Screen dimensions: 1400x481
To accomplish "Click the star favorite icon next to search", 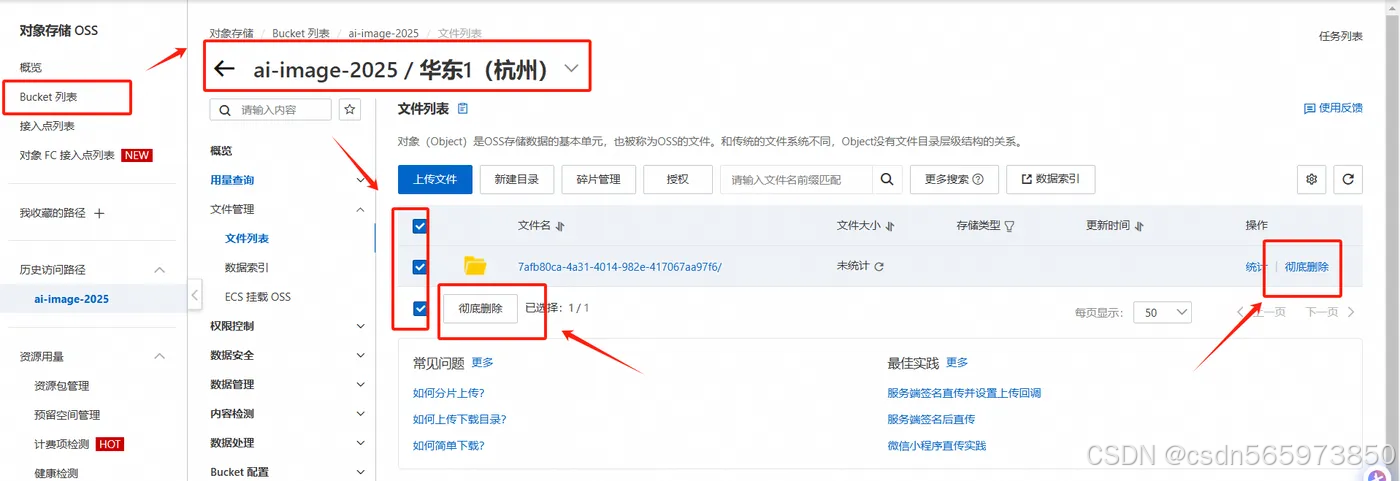I will click(350, 109).
